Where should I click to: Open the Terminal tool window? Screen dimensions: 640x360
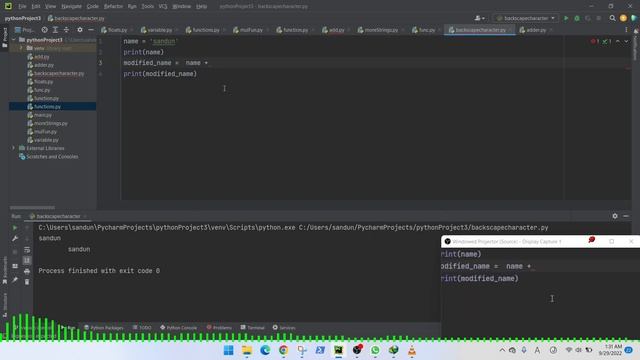point(253,328)
